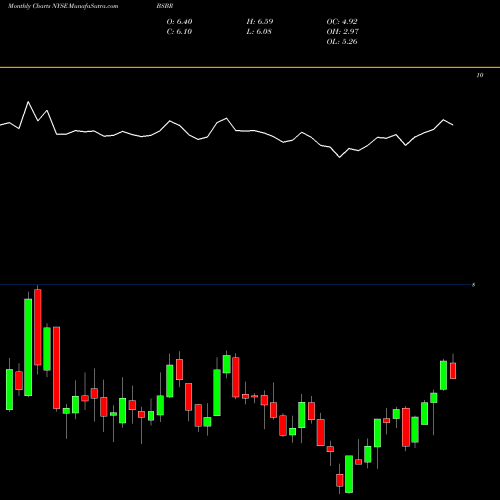Screen dimensions: 500x500
Task: Click the 'Monthly Charts NYSE MunafaSutra.com' title text
Action: pos(63,6)
